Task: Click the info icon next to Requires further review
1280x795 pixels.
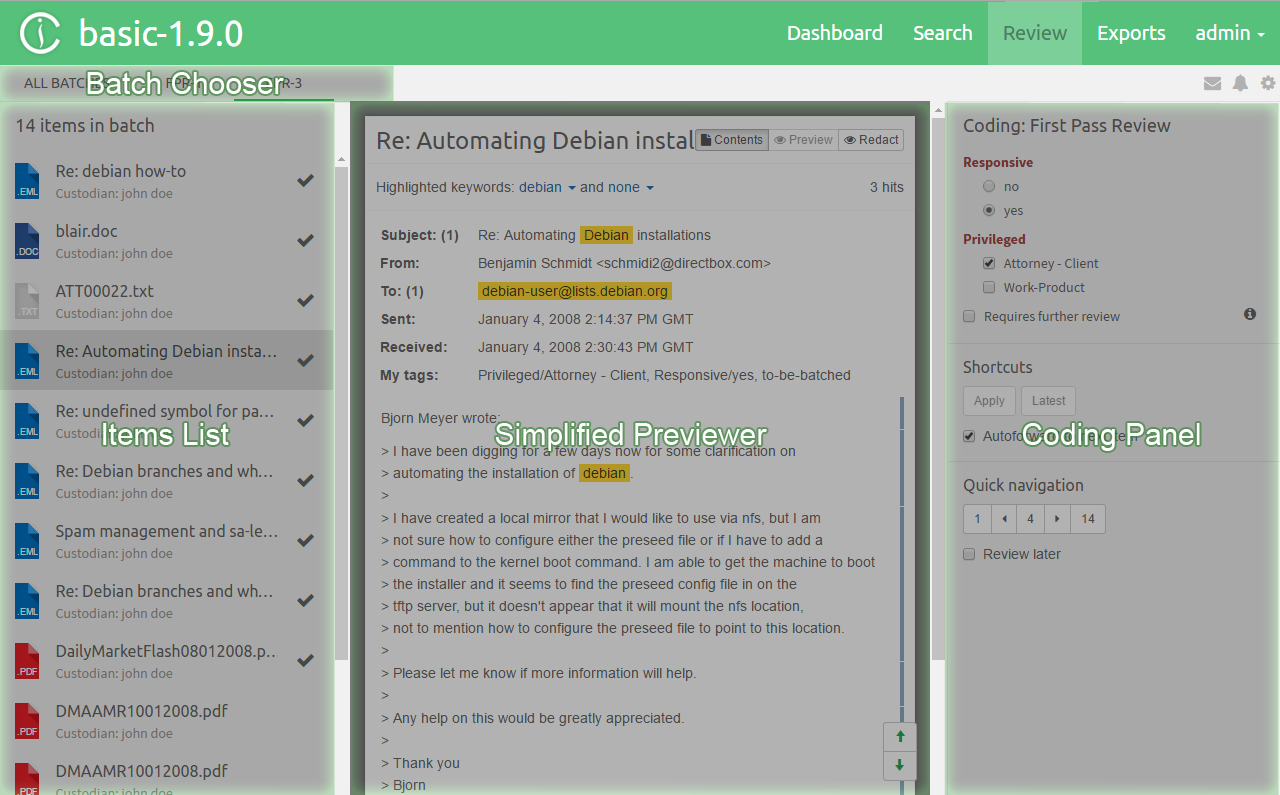Action: pos(1249,314)
